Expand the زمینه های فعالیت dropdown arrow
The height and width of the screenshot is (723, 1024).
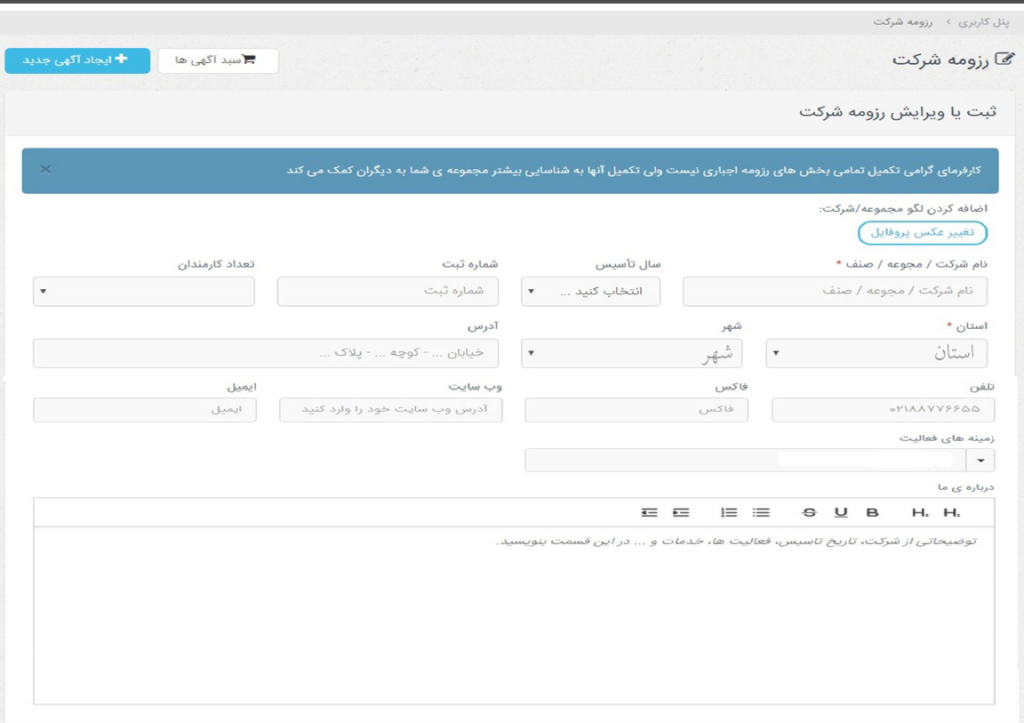tap(980, 460)
